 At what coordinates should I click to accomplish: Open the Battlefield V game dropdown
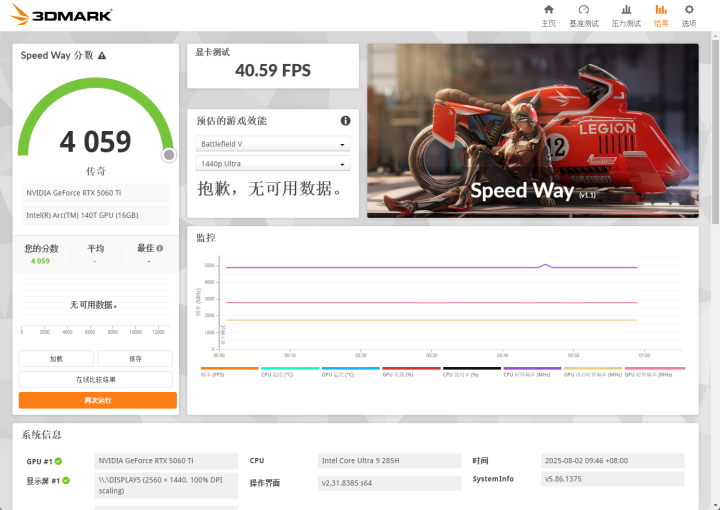coord(273,144)
